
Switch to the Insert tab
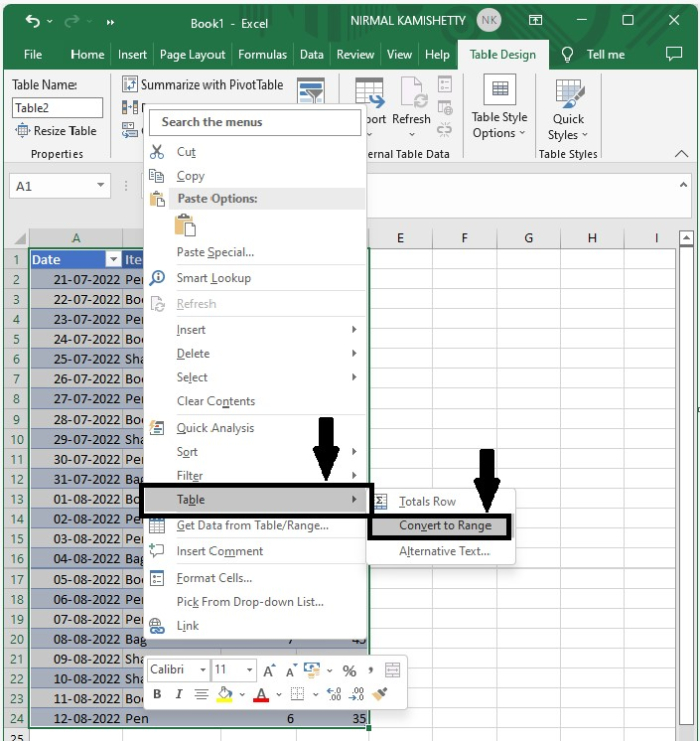click(132, 54)
